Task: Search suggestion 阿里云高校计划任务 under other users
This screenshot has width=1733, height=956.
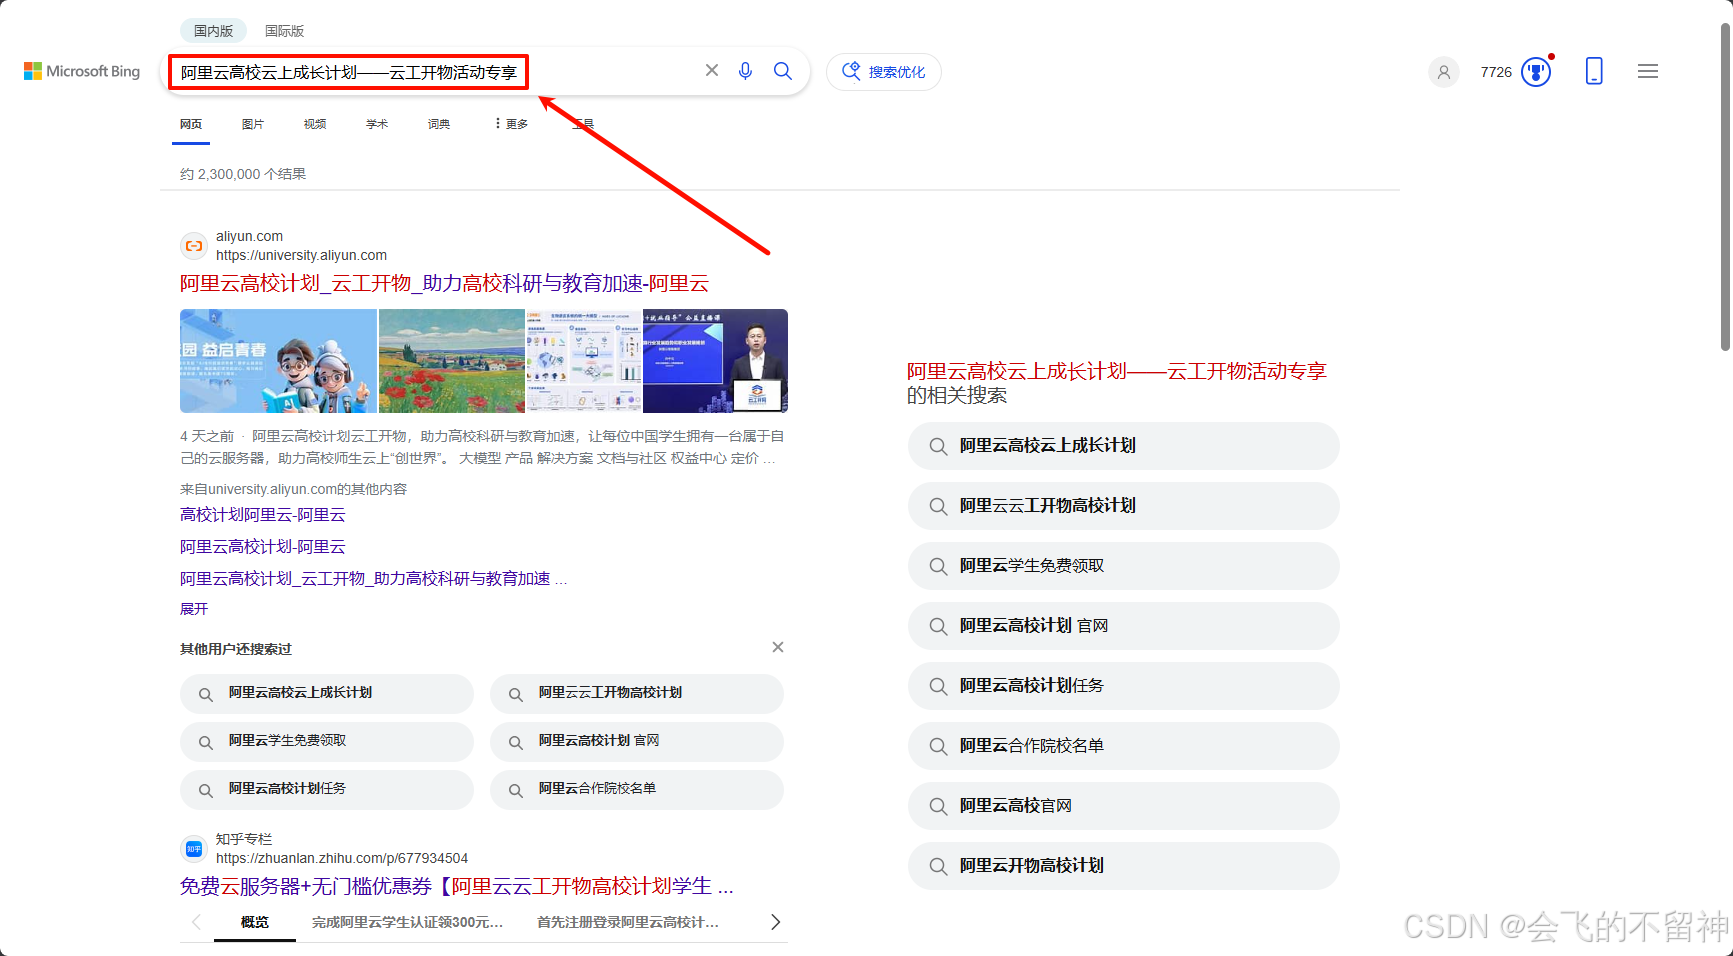Action: (327, 789)
